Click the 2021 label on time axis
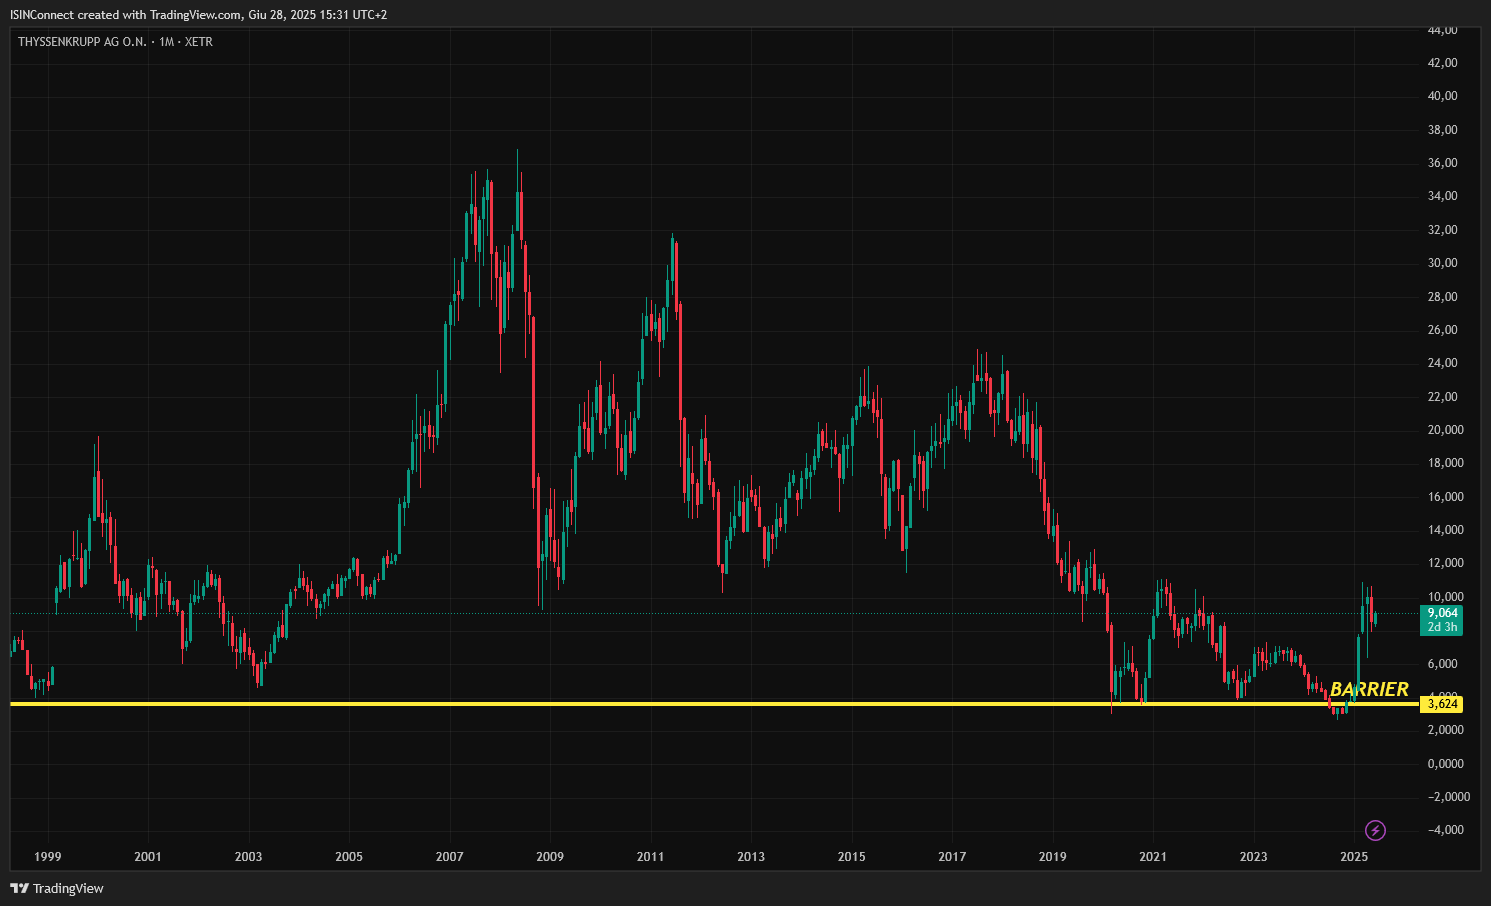This screenshot has height=906, width=1491. 1153,857
